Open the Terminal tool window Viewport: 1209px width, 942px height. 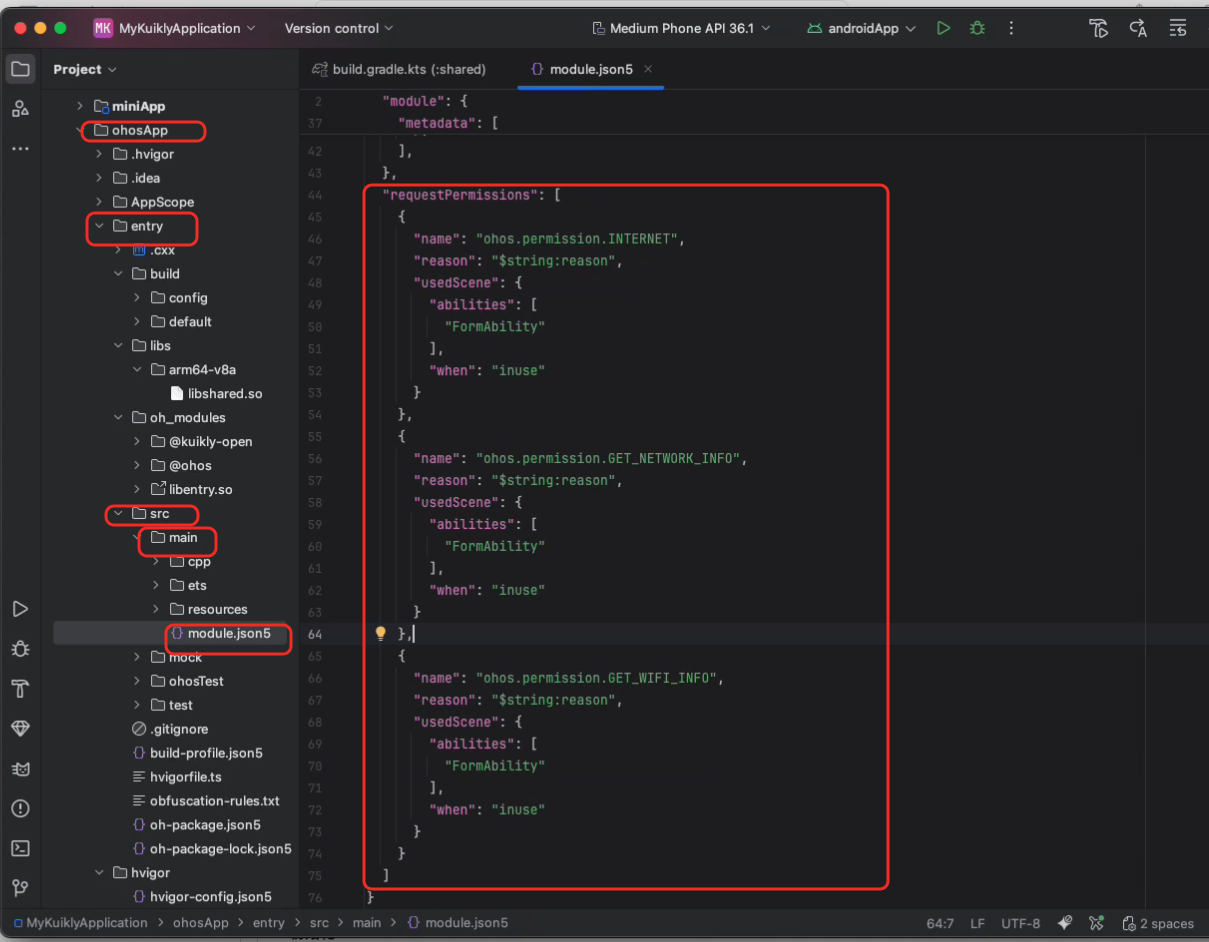(20, 848)
